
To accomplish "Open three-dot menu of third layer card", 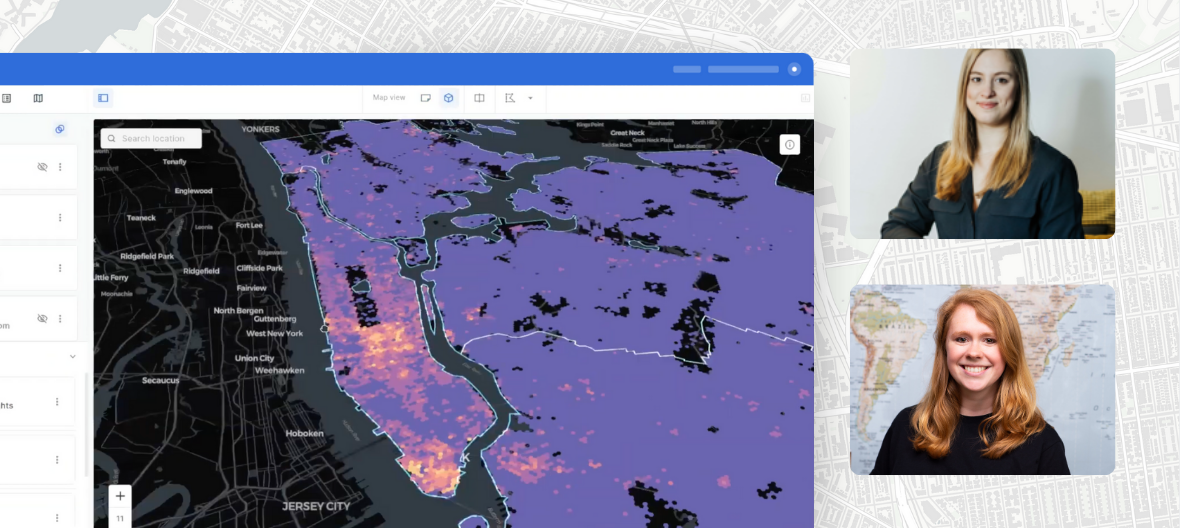I will (x=60, y=268).
